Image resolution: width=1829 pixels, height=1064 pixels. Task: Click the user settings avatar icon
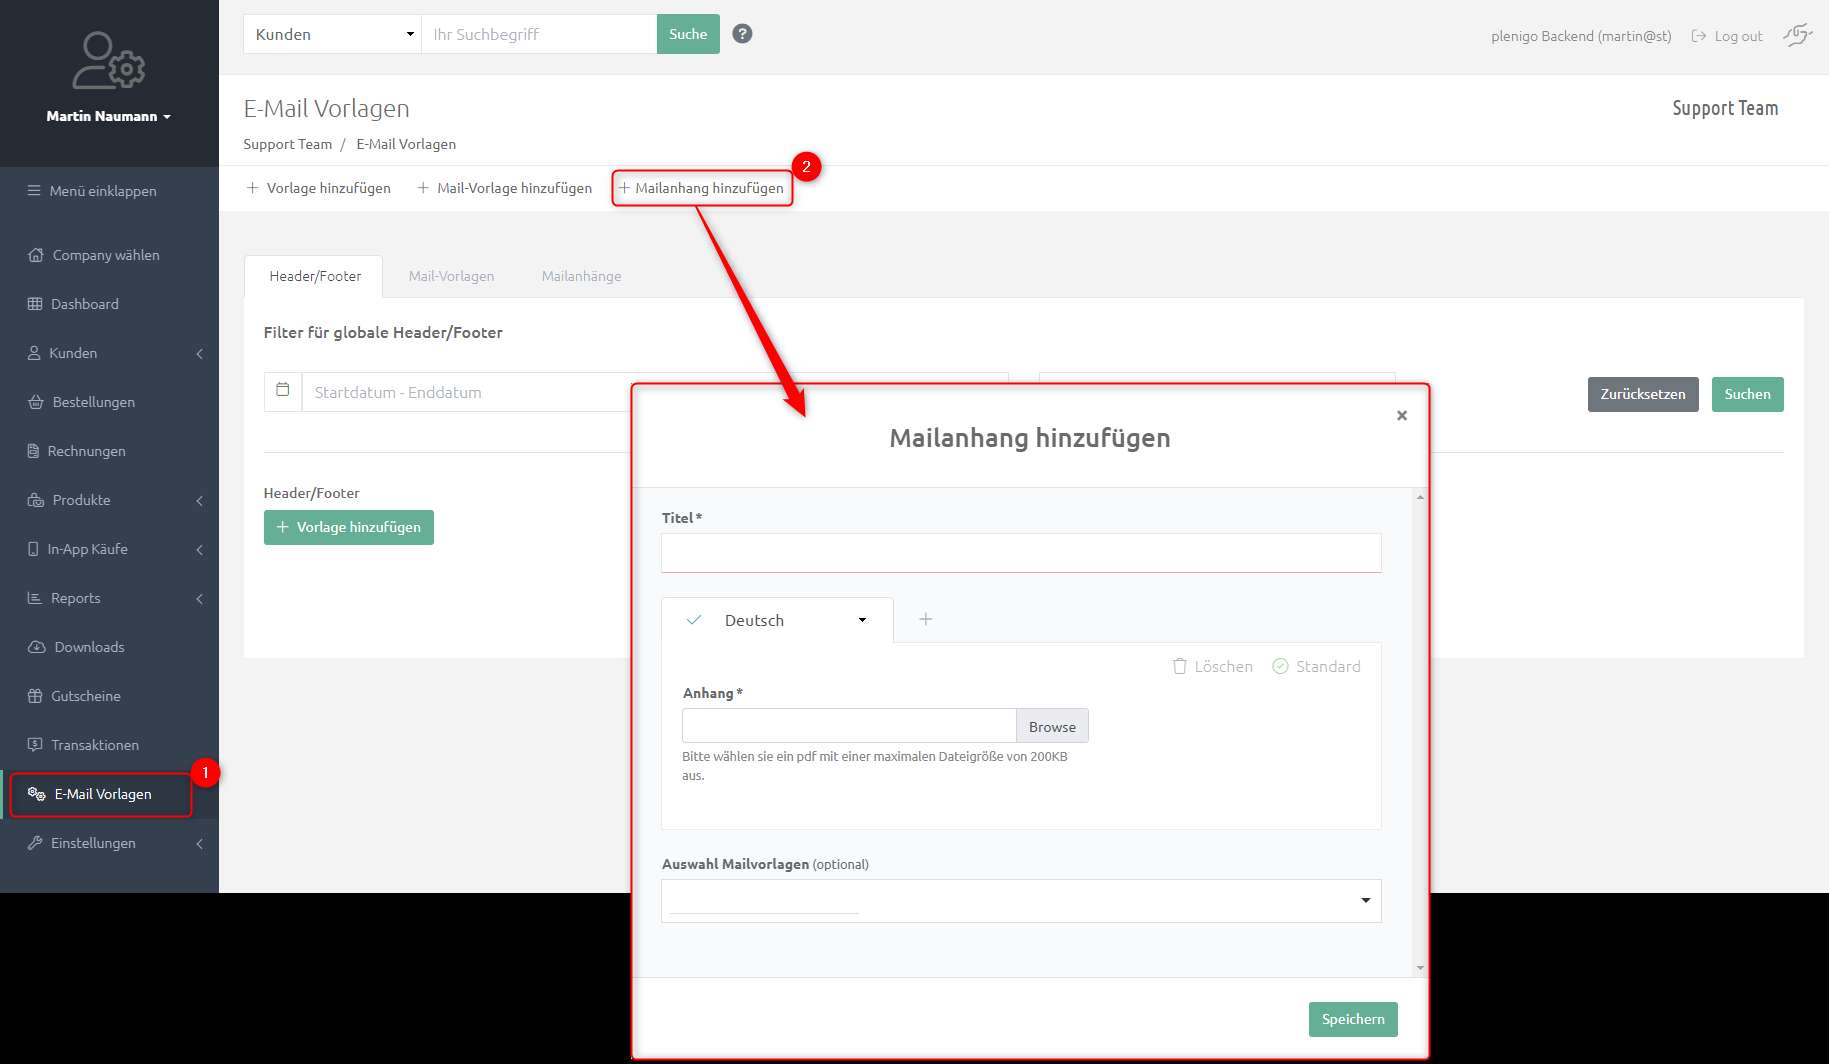coord(108,61)
